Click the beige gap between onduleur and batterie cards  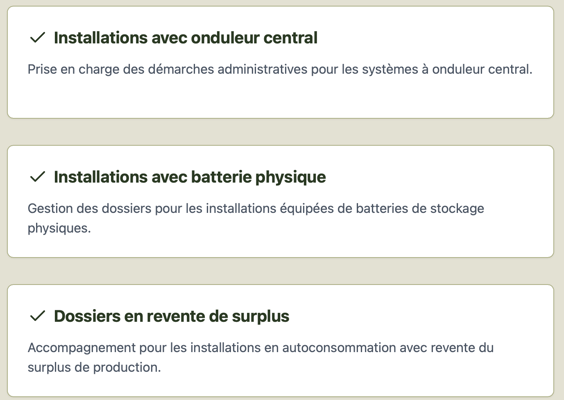click(281, 132)
